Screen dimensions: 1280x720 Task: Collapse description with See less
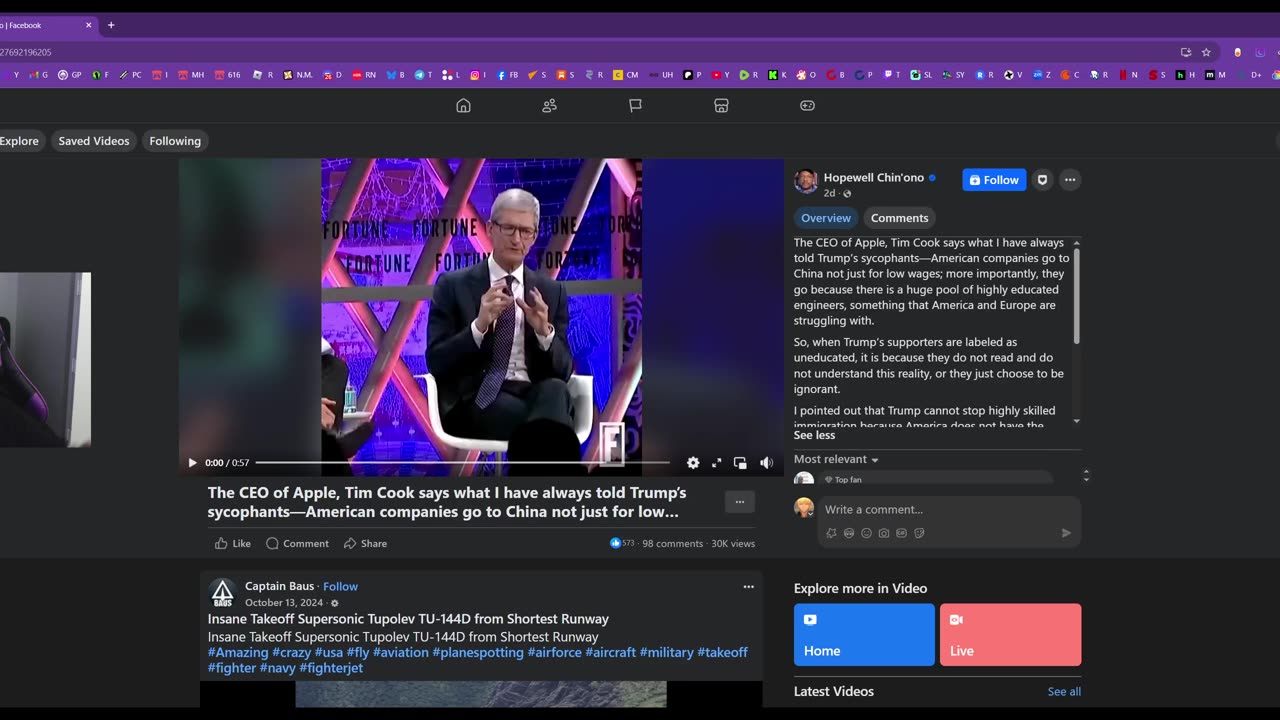point(814,435)
